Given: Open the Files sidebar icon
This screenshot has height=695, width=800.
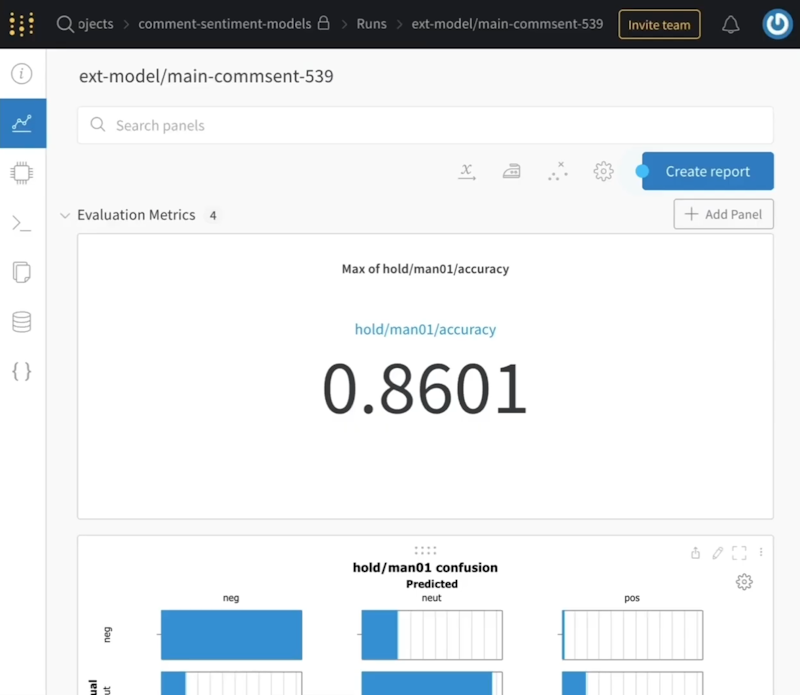Looking at the screenshot, I should point(22,272).
